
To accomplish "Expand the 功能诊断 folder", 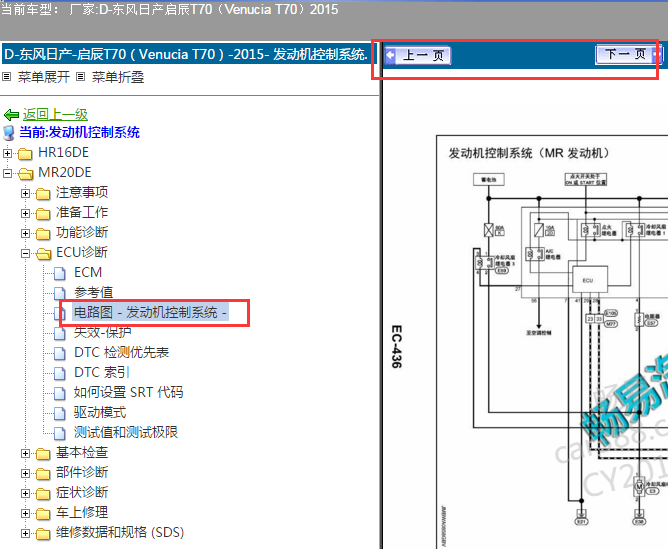I will point(26,233).
